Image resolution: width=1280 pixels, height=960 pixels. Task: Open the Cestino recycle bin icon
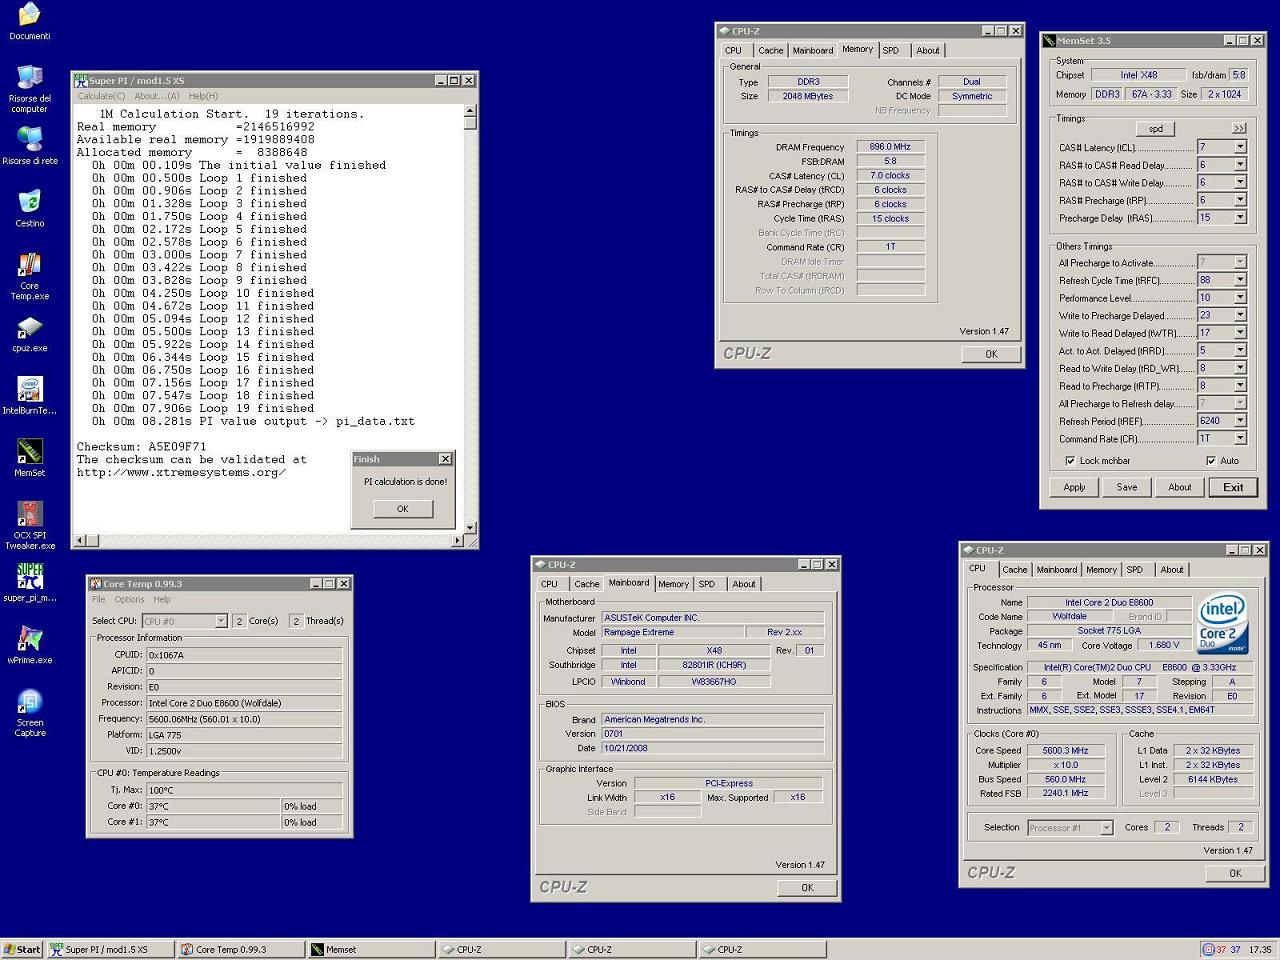point(29,208)
